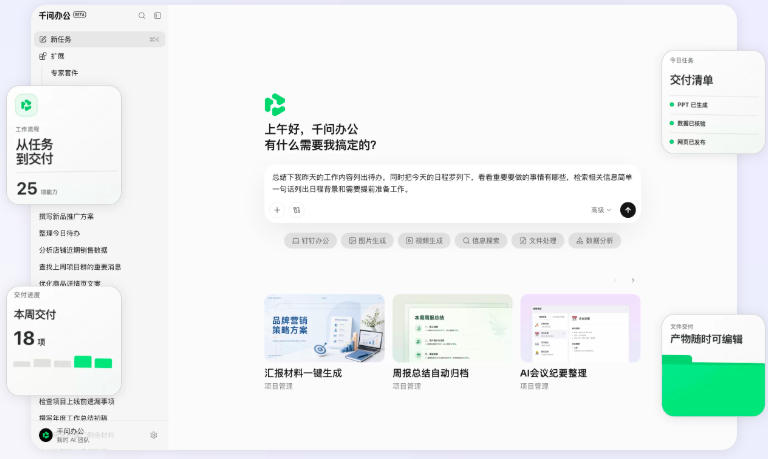Select the 图片生成 chip

pyautogui.click(x=367, y=241)
